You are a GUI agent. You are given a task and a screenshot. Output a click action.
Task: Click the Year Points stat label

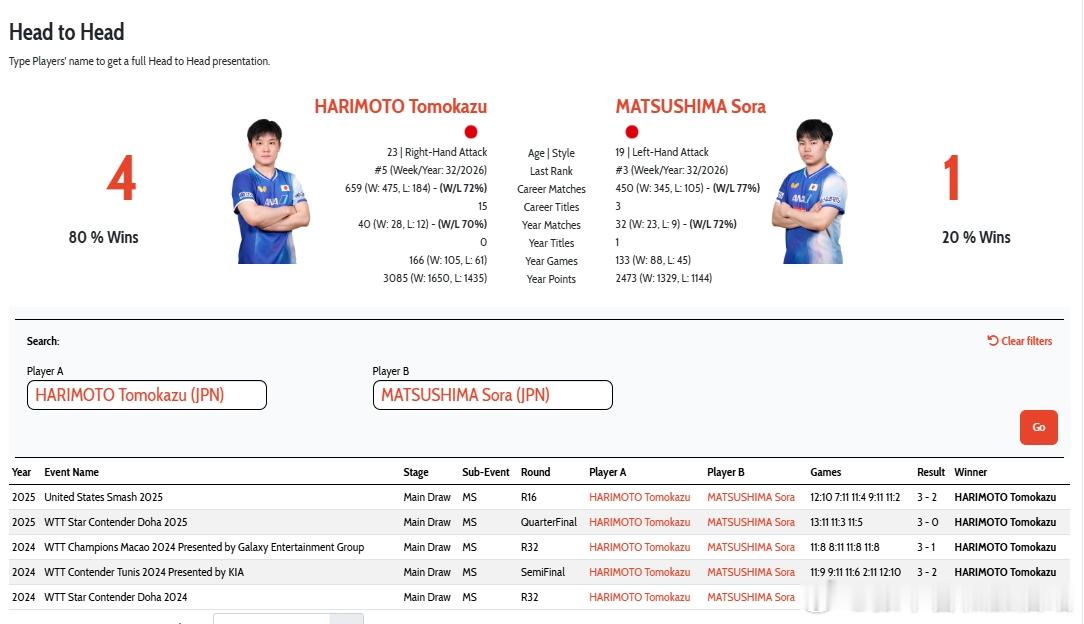[x=551, y=278]
